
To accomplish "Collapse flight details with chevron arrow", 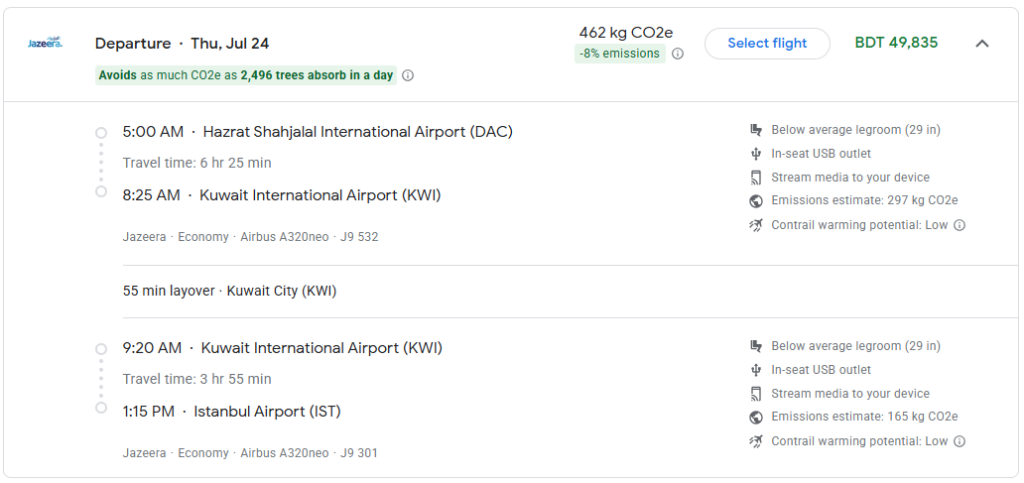I will [982, 44].
